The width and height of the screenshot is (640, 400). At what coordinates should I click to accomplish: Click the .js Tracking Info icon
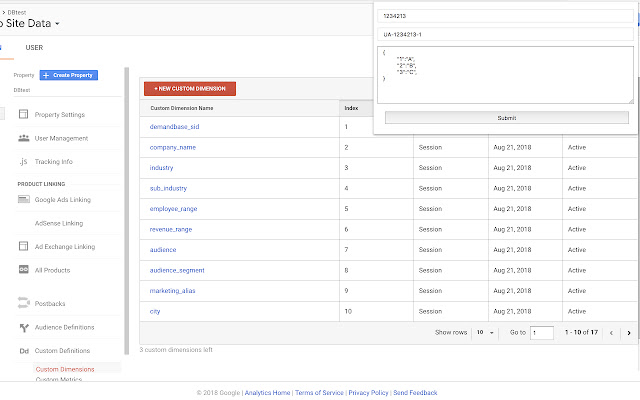[23, 162]
